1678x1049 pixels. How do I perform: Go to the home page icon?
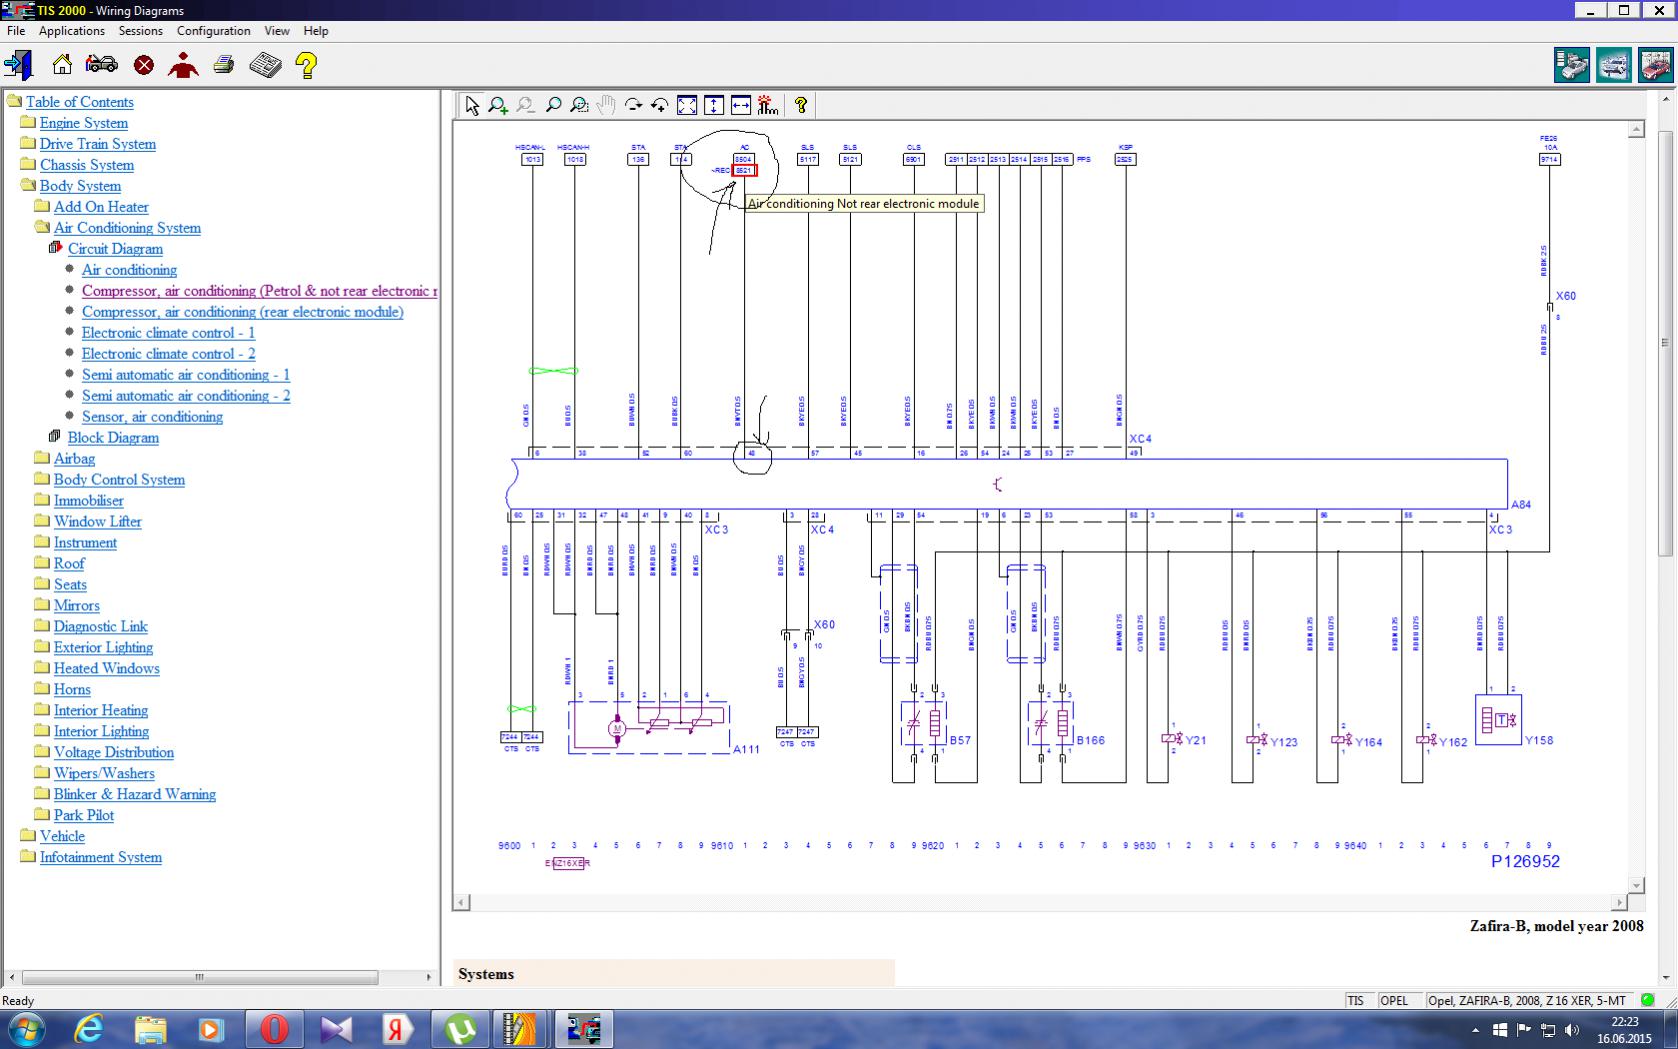[x=62, y=66]
